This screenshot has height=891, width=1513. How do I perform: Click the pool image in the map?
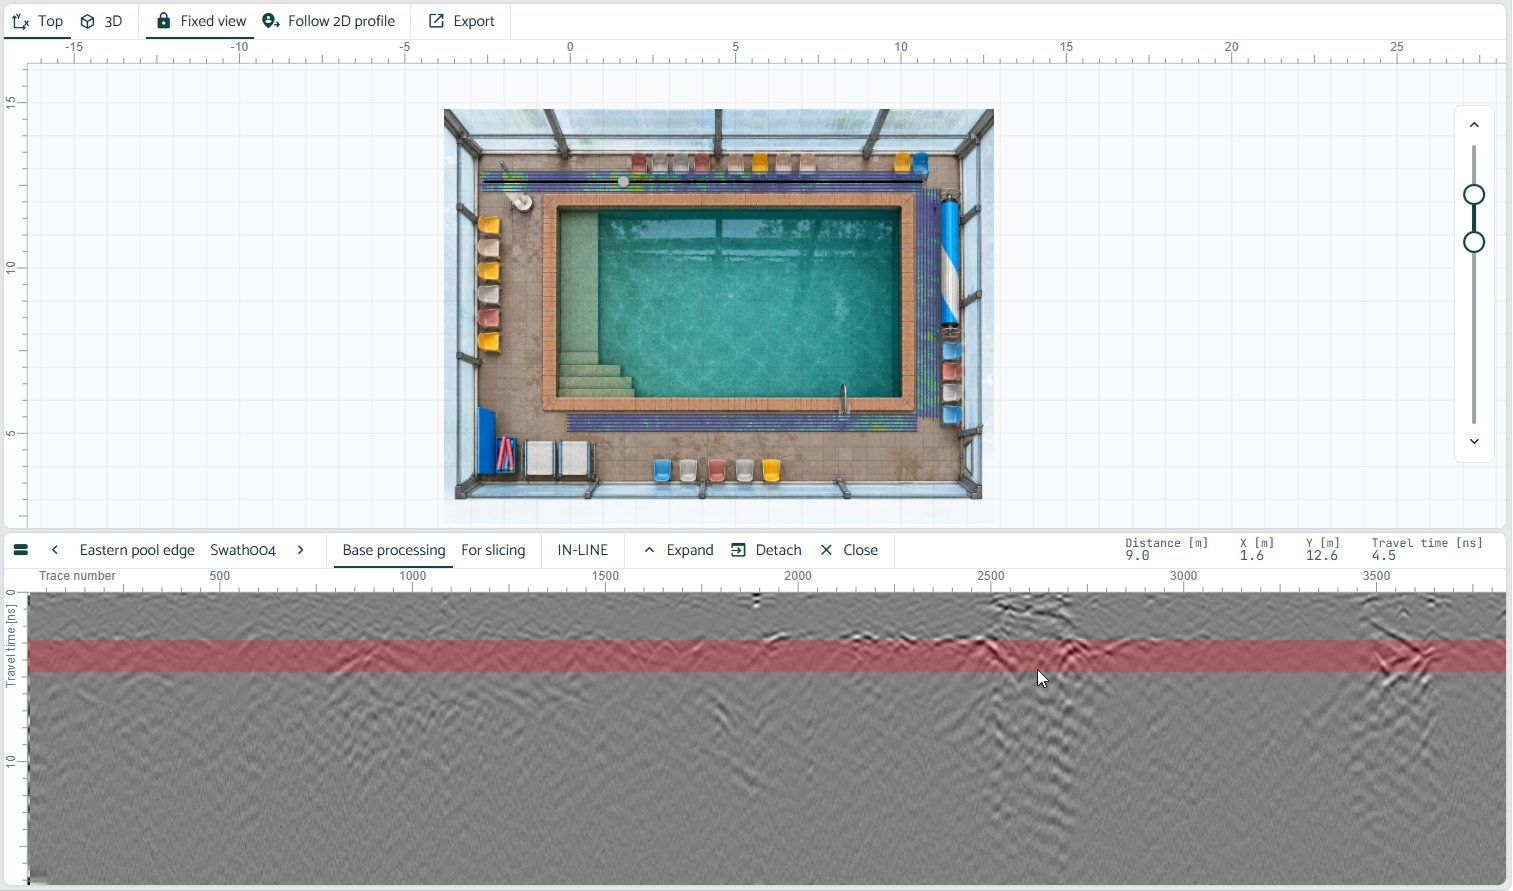[718, 304]
